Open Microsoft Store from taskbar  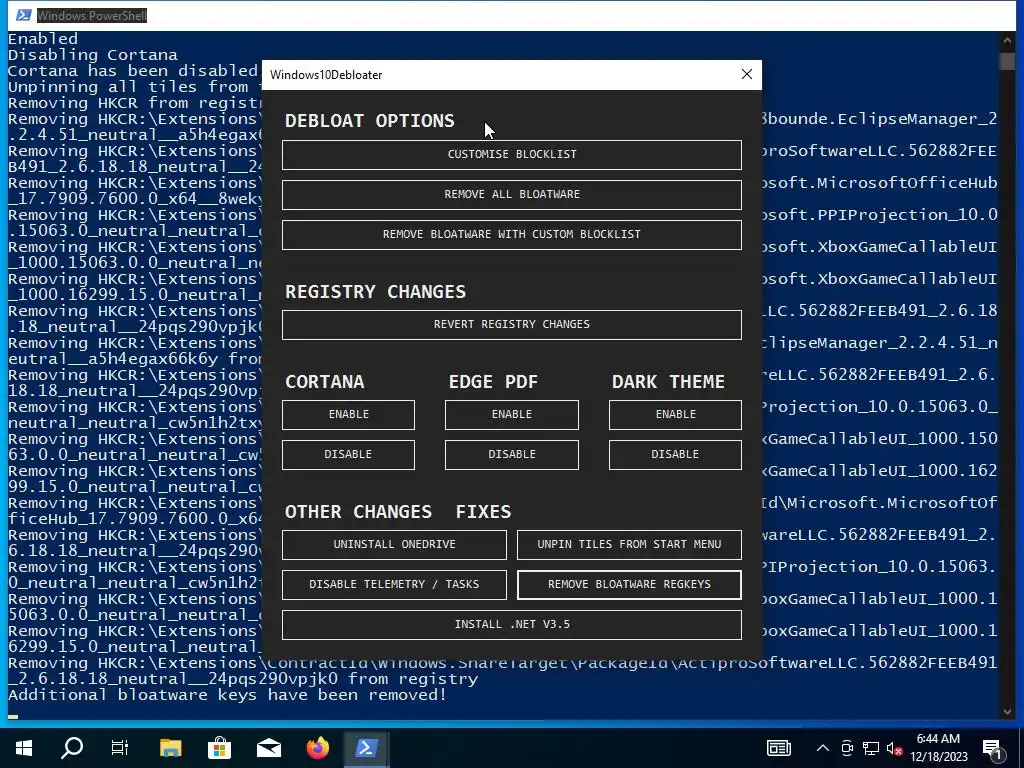[219, 748]
